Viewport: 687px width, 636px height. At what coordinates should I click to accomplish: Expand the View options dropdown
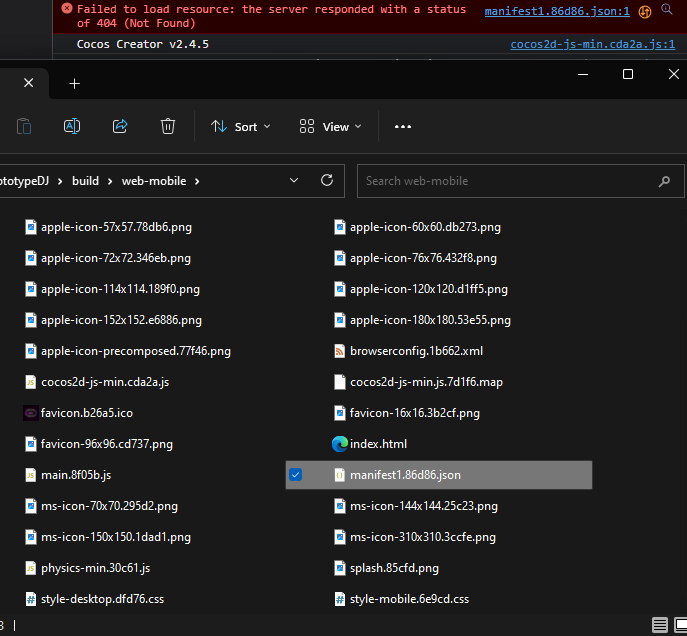coord(330,127)
